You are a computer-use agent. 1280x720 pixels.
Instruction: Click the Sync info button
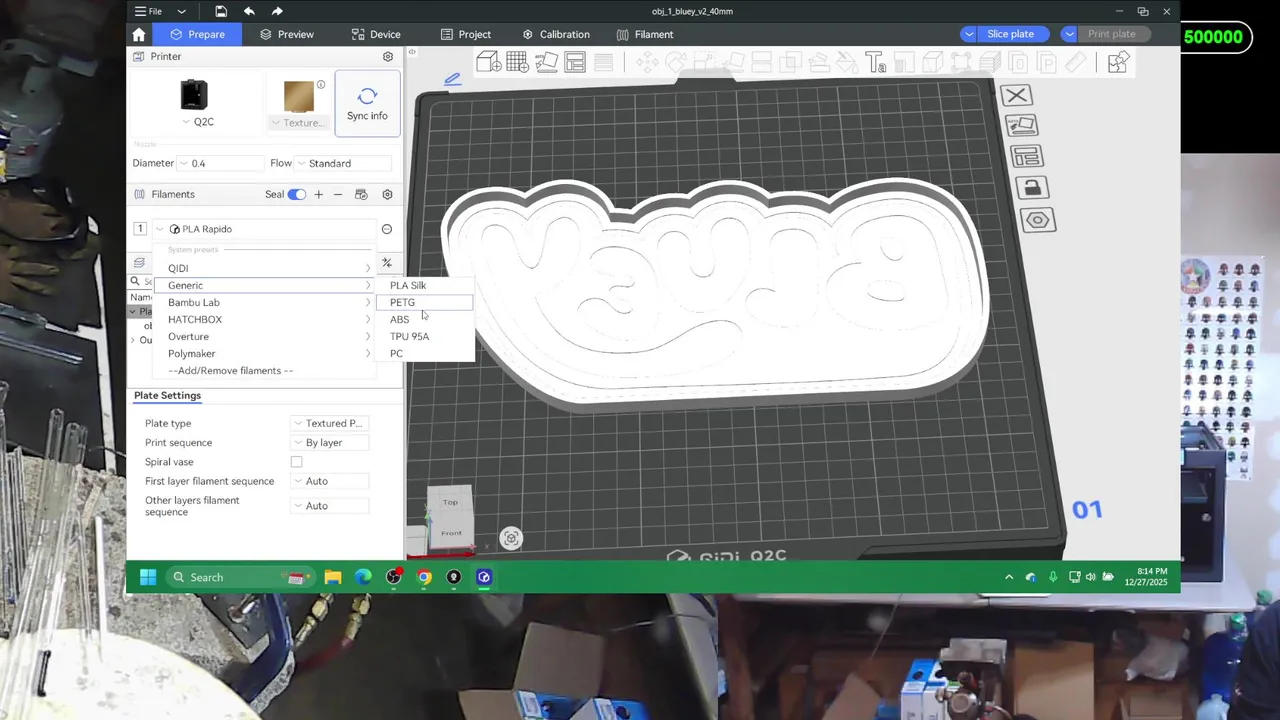tap(367, 104)
